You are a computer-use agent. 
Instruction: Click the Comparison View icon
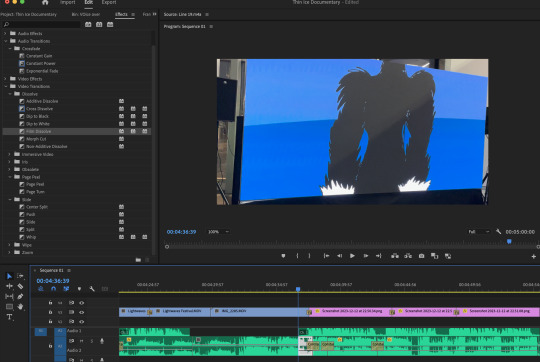[x=435, y=256]
